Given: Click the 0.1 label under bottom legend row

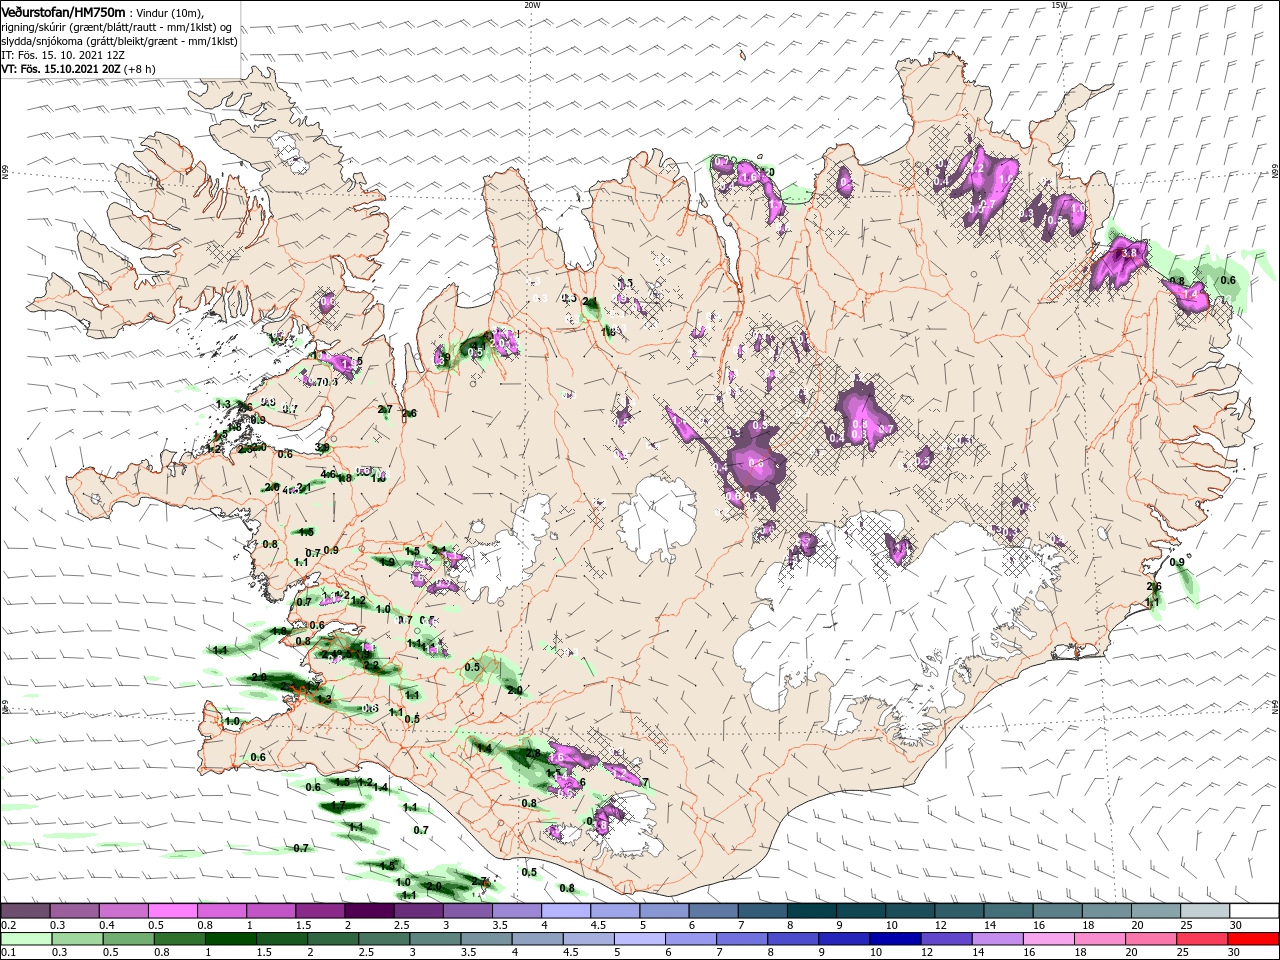Looking at the screenshot, I should (x=8, y=954).
